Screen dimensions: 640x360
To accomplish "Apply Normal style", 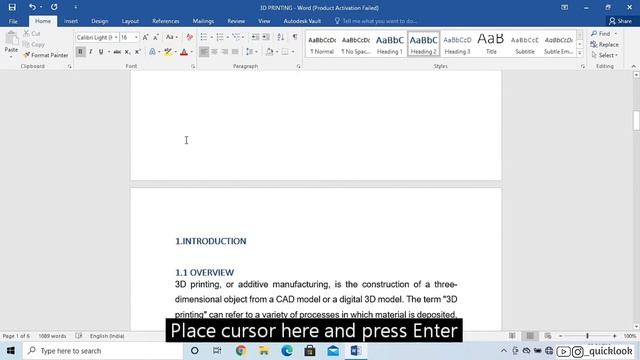I will pos(322,44).
